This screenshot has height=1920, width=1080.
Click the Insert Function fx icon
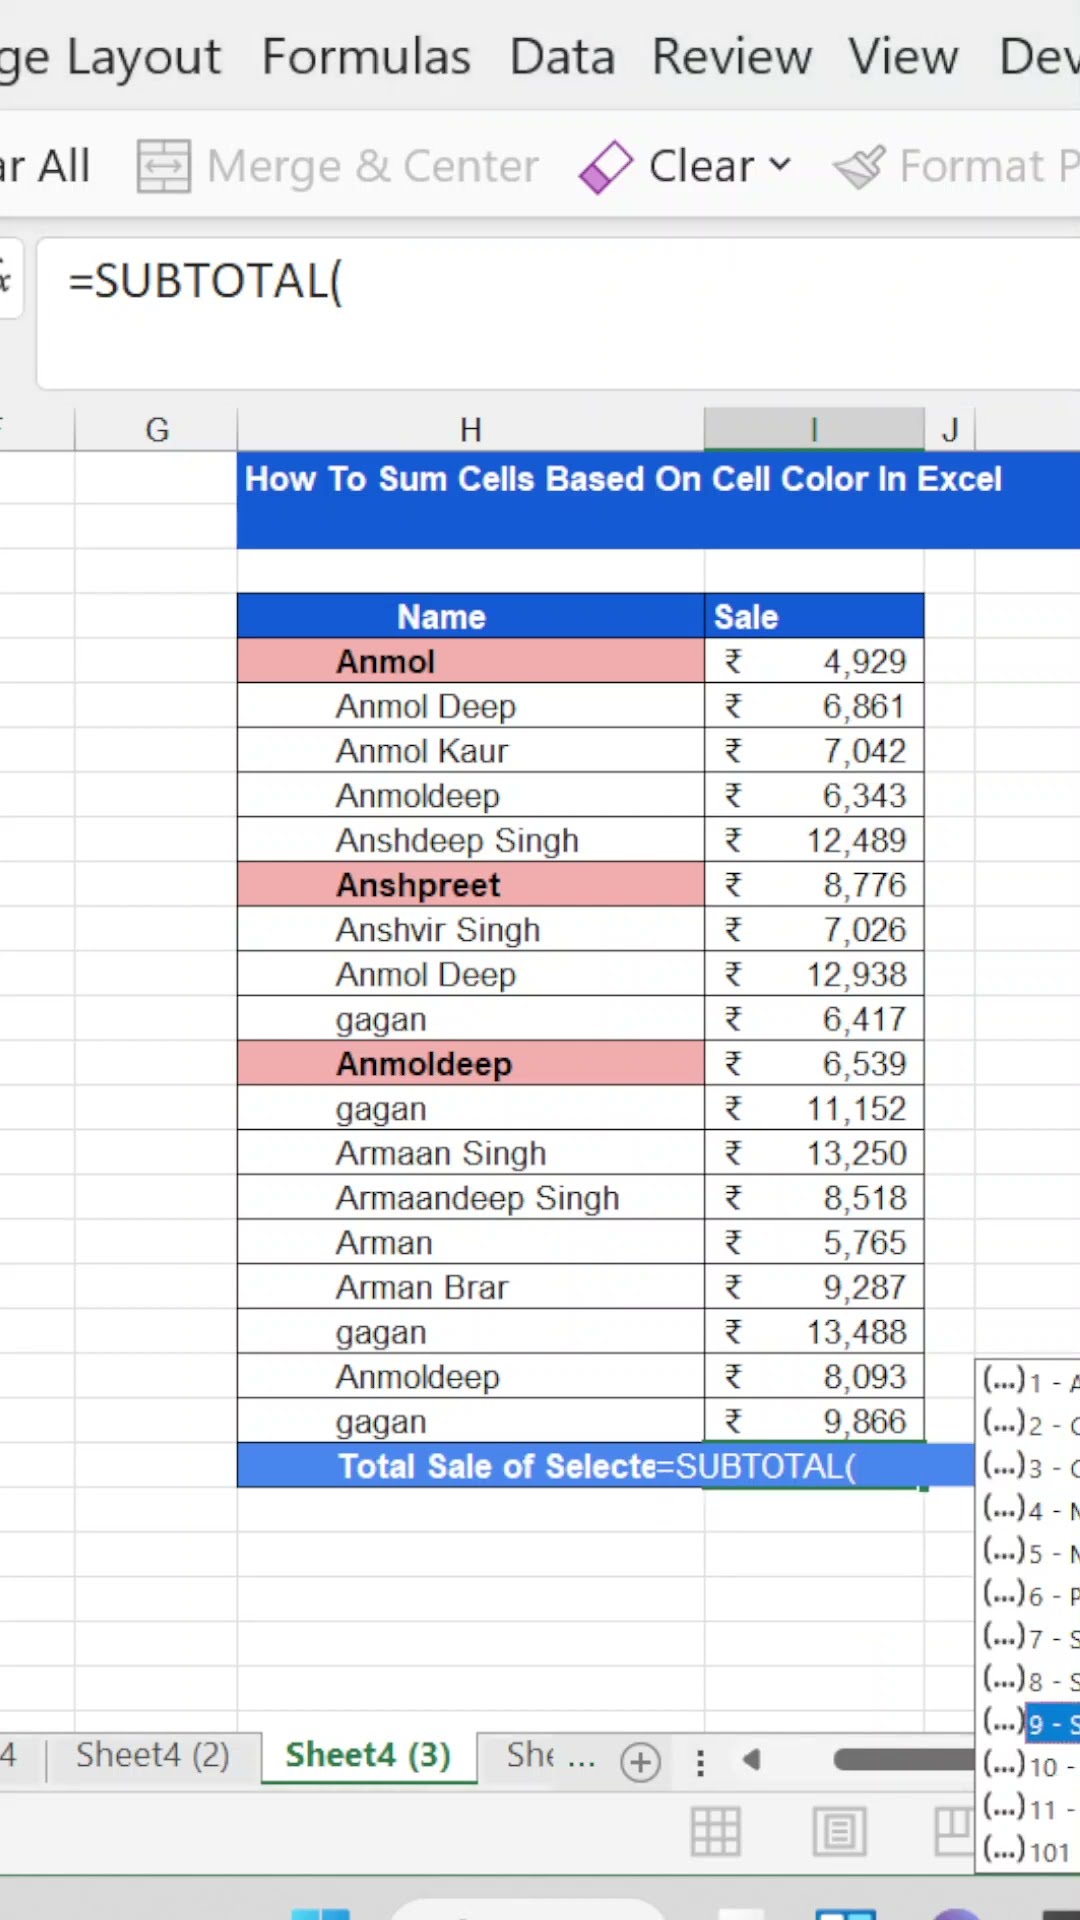coord(6,279)
